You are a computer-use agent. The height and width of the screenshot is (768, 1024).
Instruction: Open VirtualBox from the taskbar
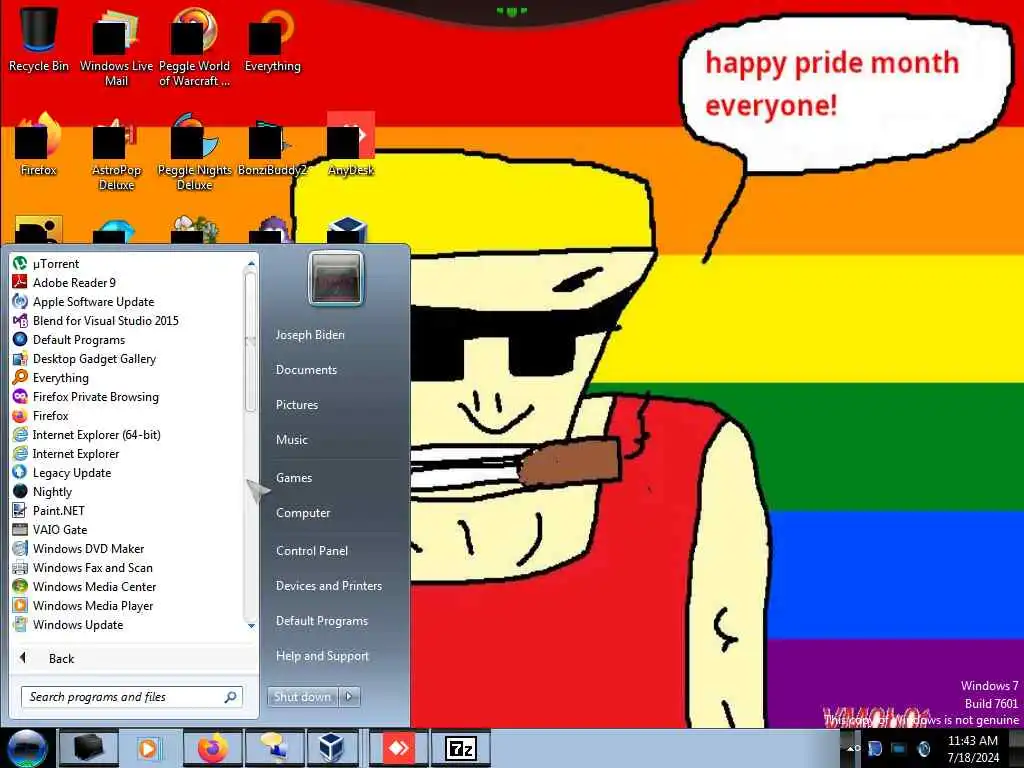click(332, 748)
